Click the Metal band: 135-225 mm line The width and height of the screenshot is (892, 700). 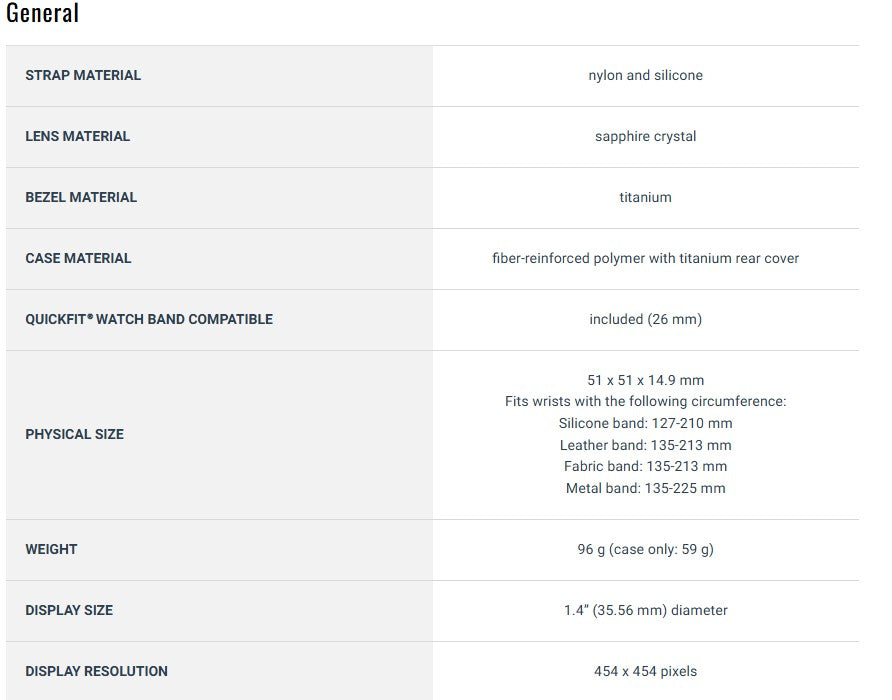(x=645, y=488)
